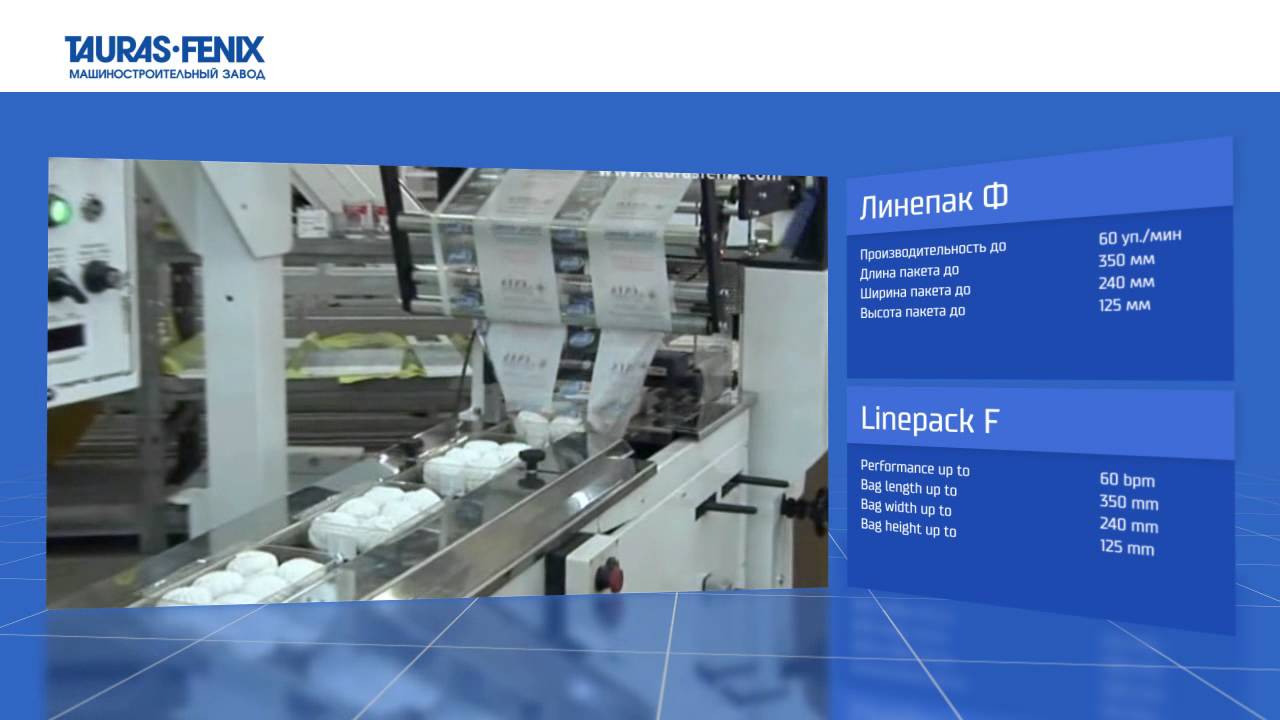Click the value '125 mm' in English panel

[1126, 548]
